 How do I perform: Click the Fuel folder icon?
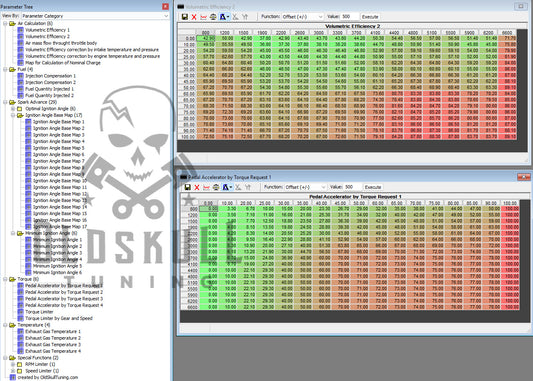point(13,69)
